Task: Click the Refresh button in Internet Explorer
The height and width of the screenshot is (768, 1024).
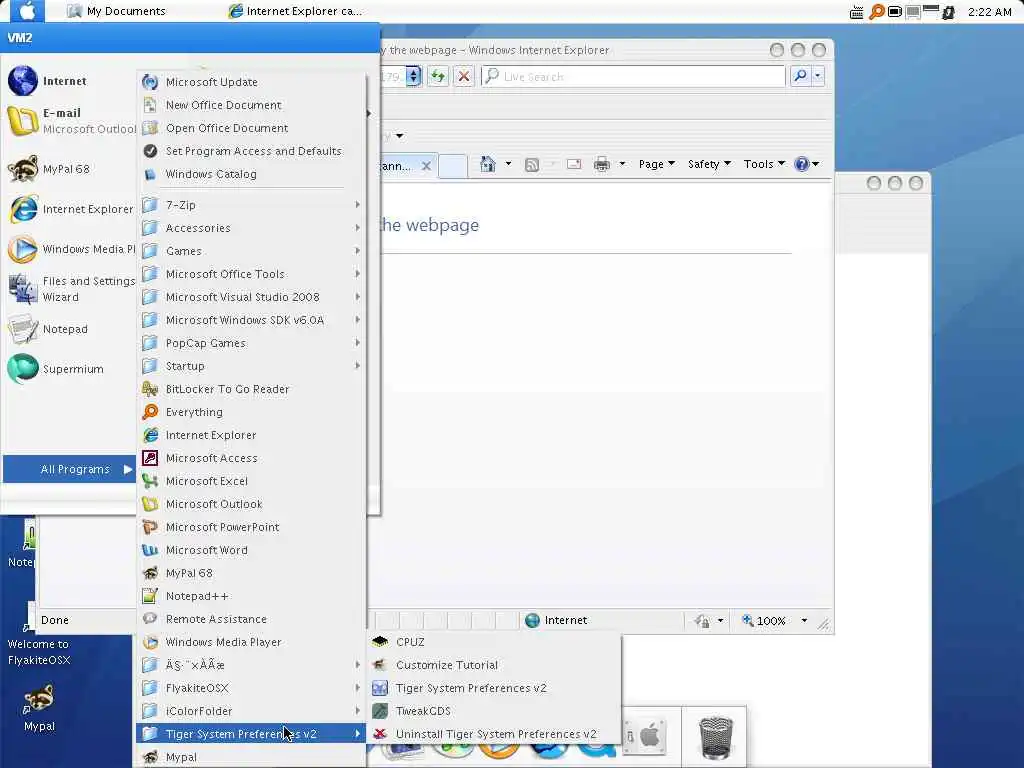Action: pos(438,76)
